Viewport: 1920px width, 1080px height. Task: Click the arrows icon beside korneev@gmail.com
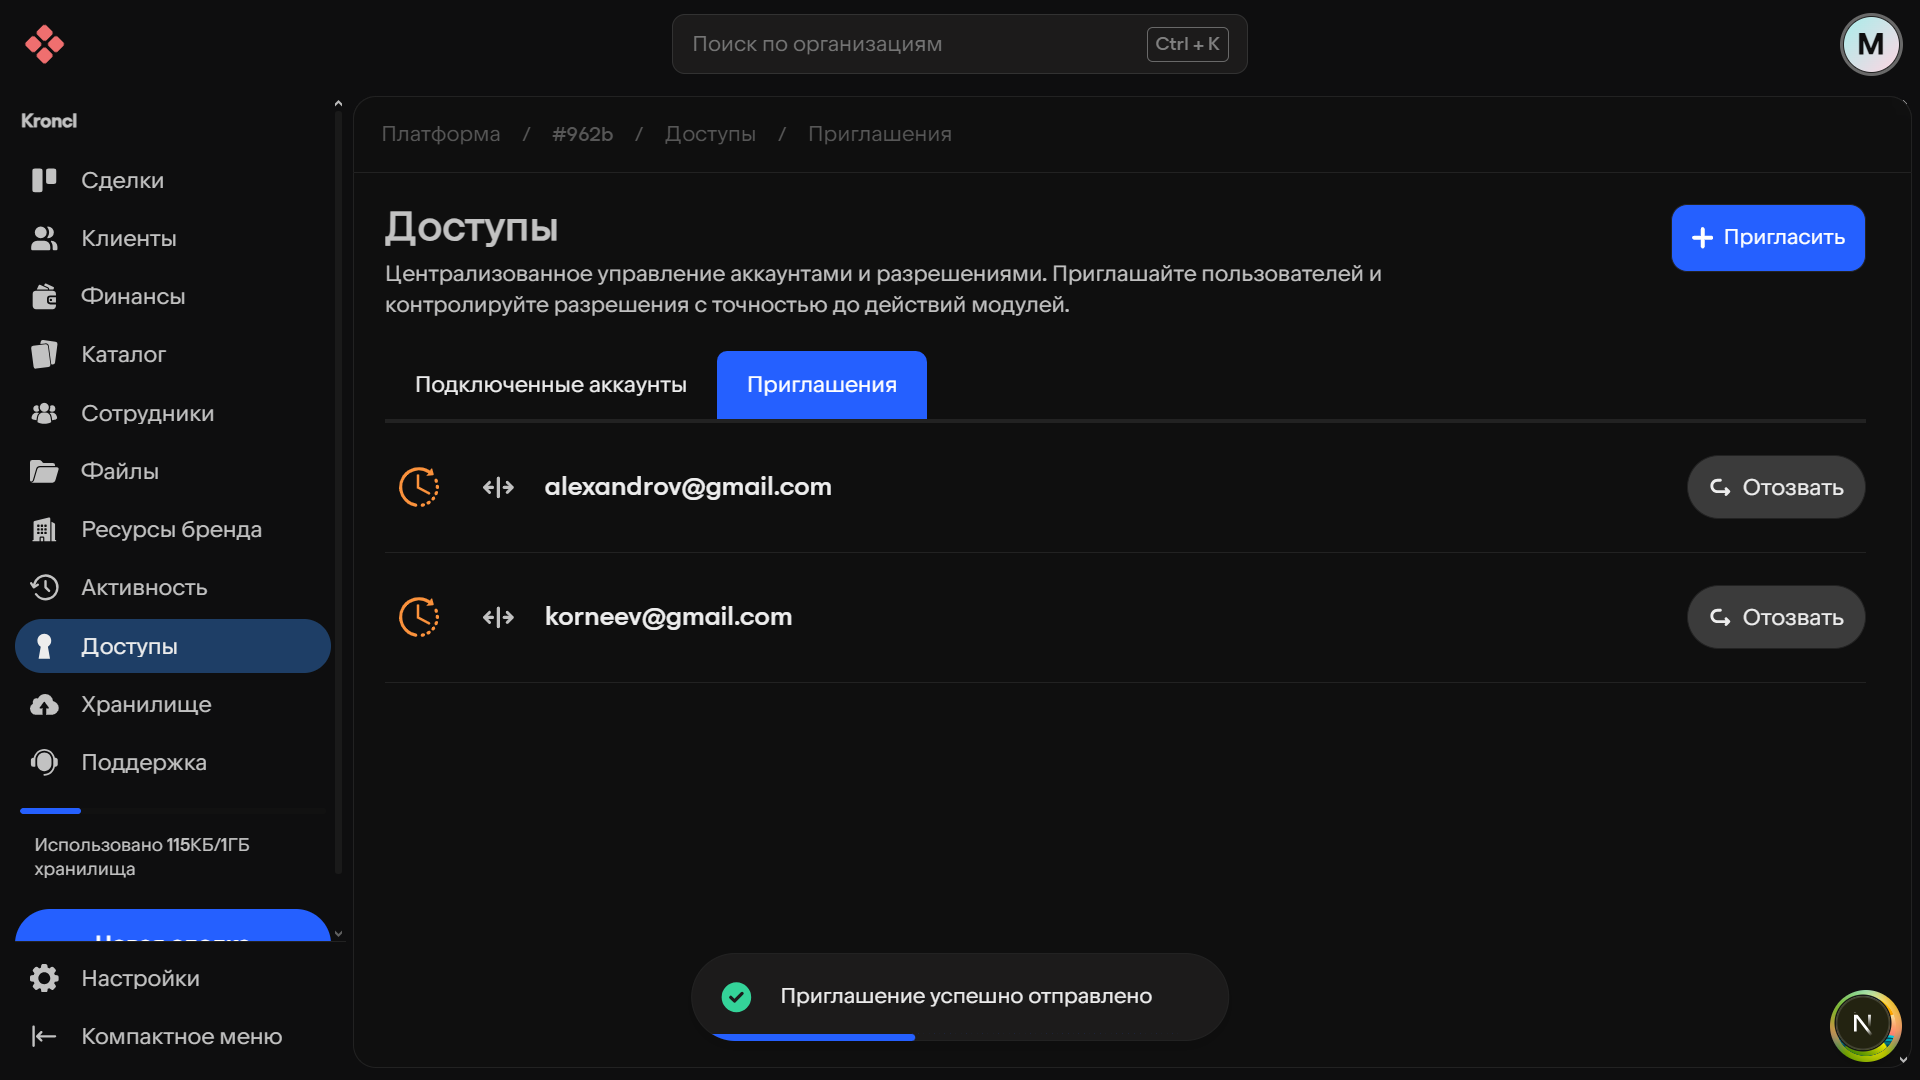click(x=498, y=617)
